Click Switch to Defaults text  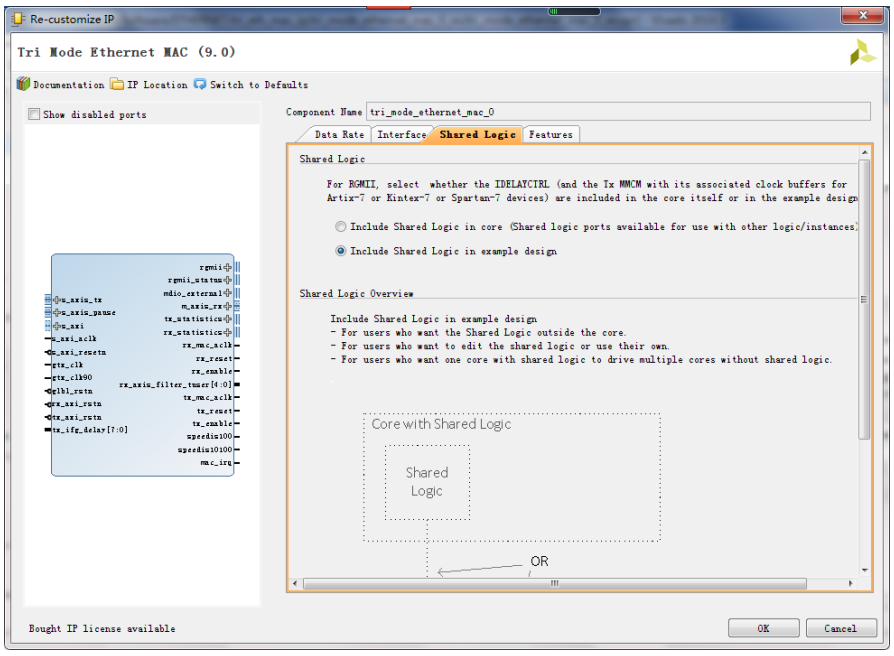pyautogui.click(x=259, y=85)
